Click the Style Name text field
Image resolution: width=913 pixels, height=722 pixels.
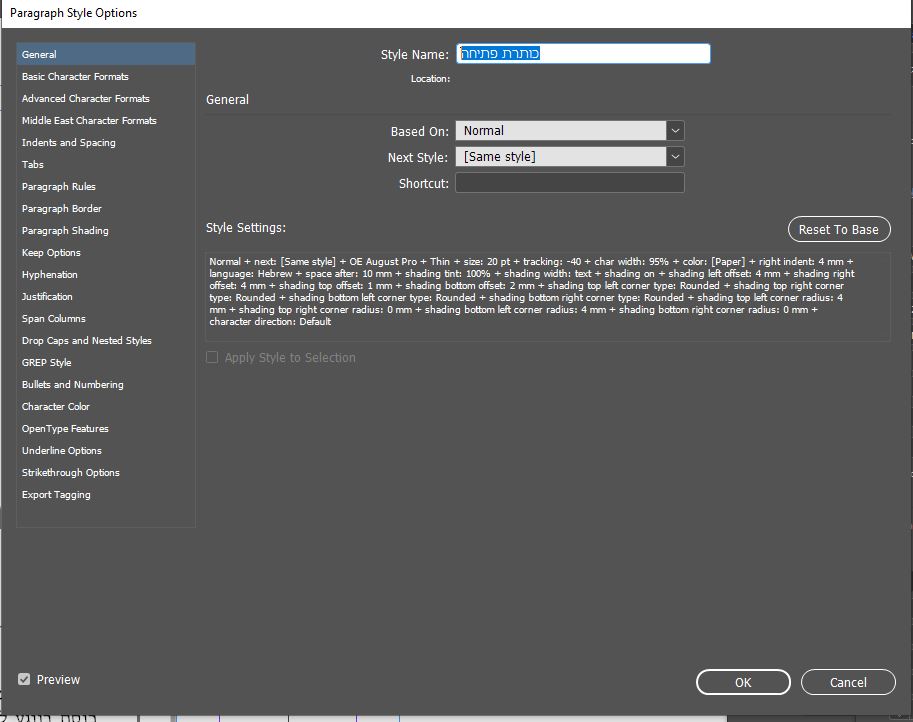click(x=583, y=54)
